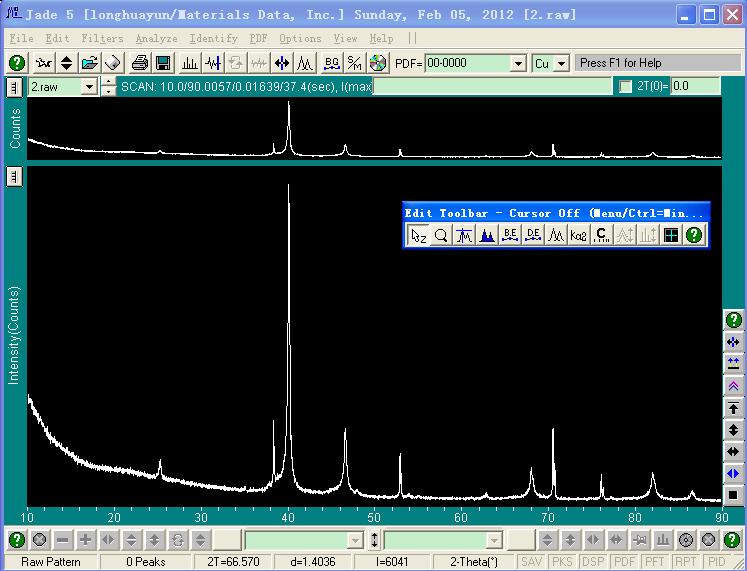The width and height of the screenshot is (747, 571).
Task: Select the cursor arrow tool in Edit Toolbar
Action: [x=418, y=235]
